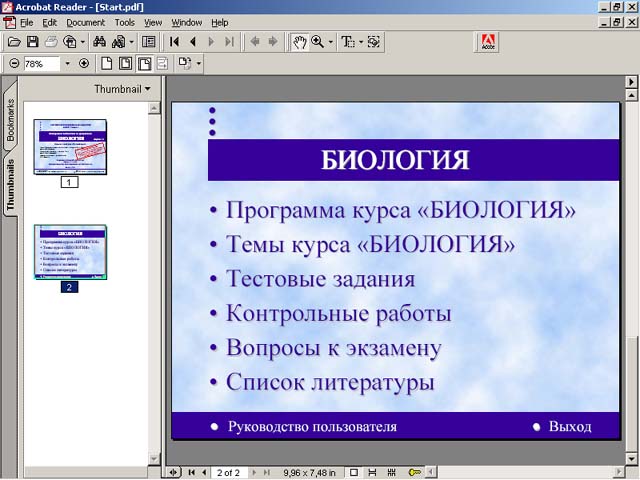Open the Document menu
This screenshot has width=640, height=480.
(x=85, y=22)
